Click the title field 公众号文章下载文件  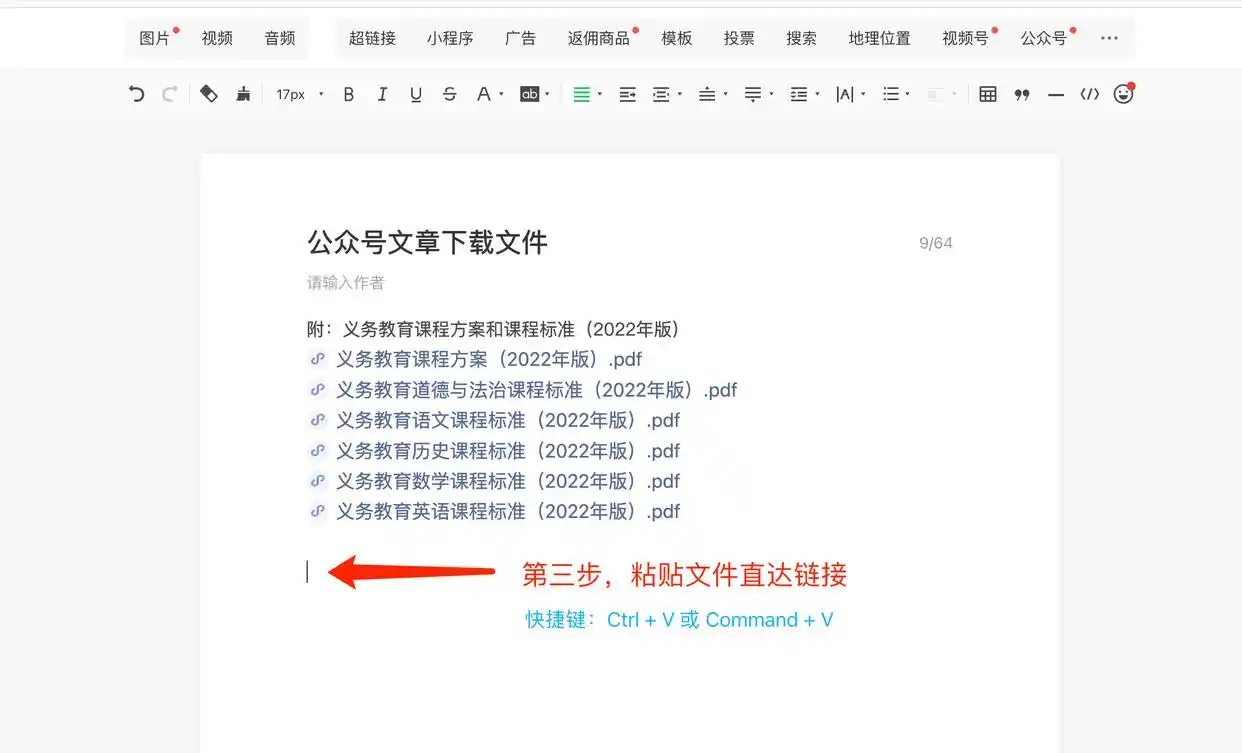click(x=427, y=242)
